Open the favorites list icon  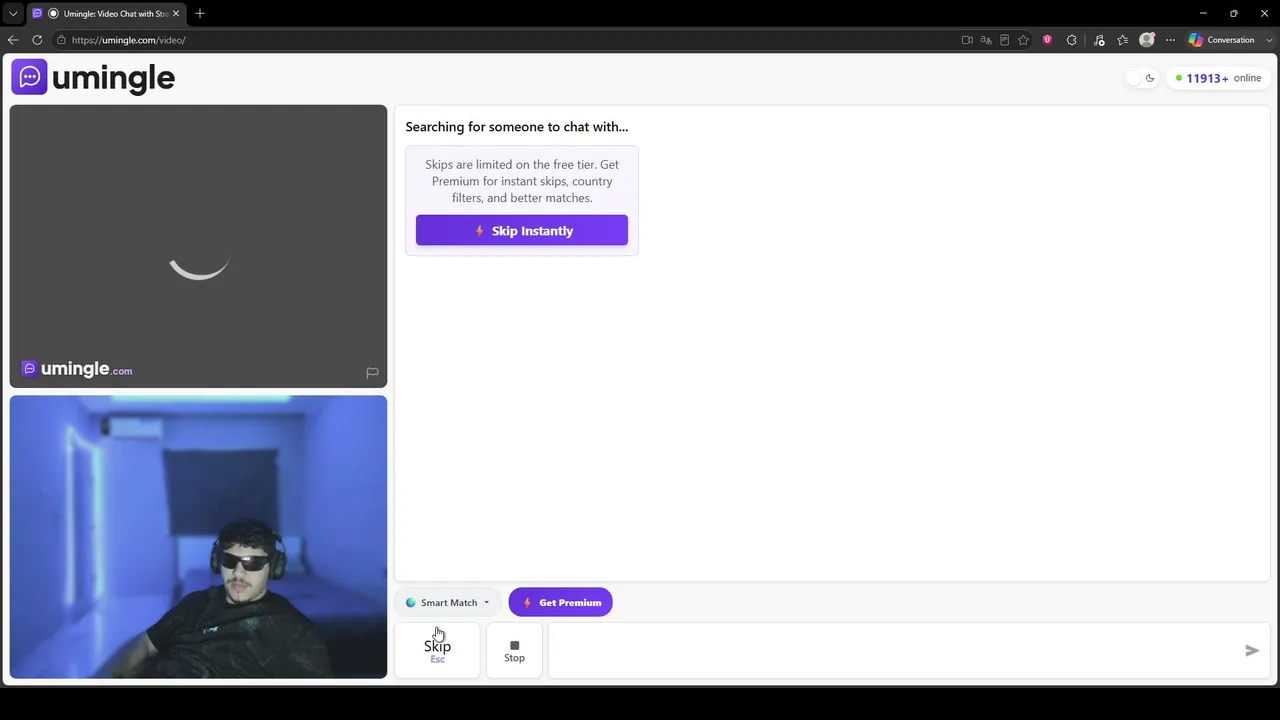click(1122, 40)
